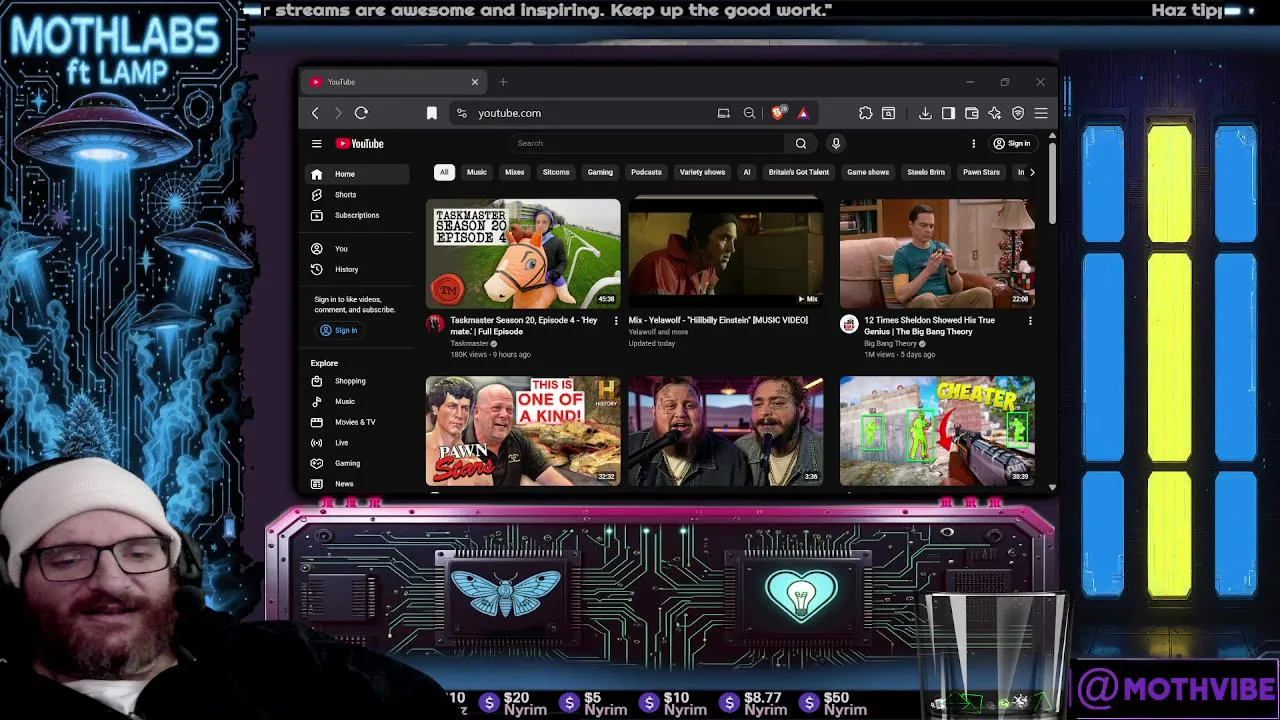
Task: Open YouTube settings three-dot menu
Action: point(973,143)
